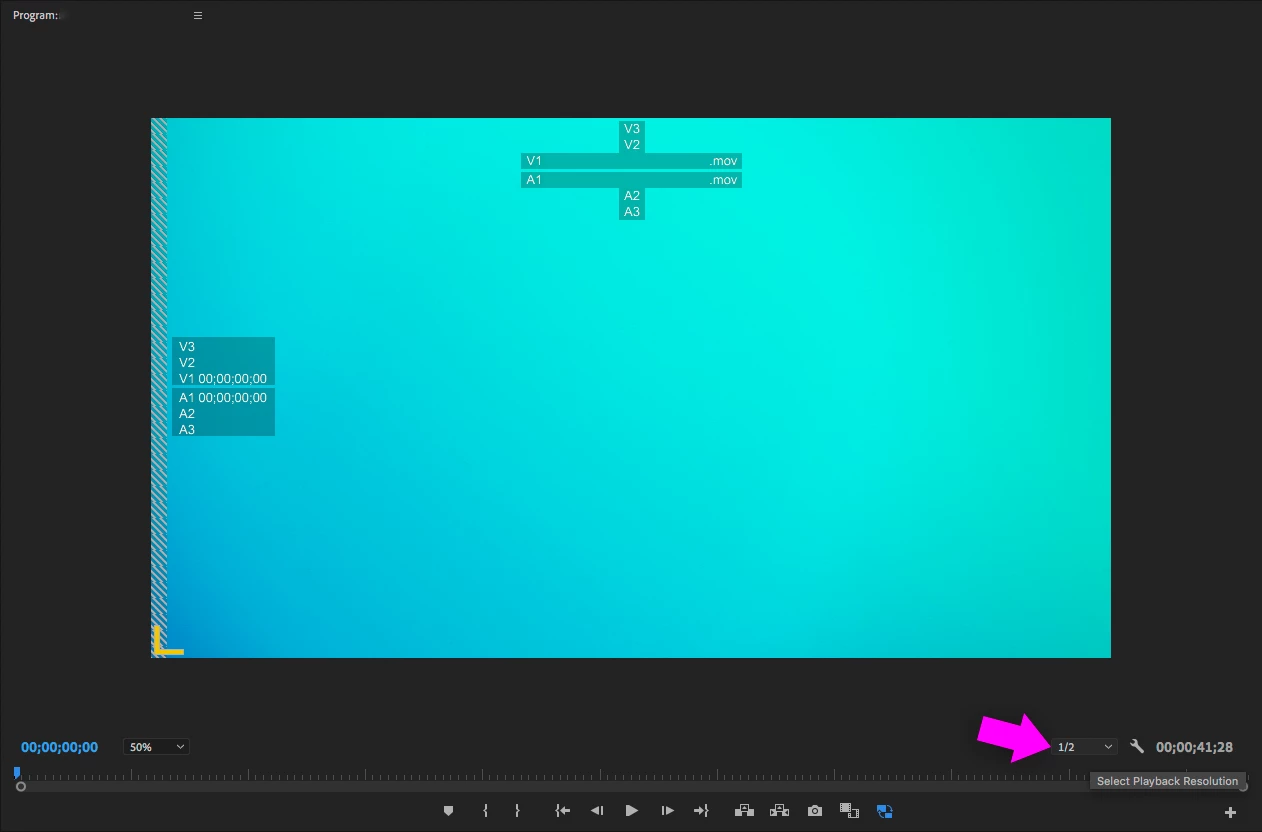Click the Add Marker icon
Viewport: 1262px width, 832px height.
pyautogui.click(x=448, y=811)
